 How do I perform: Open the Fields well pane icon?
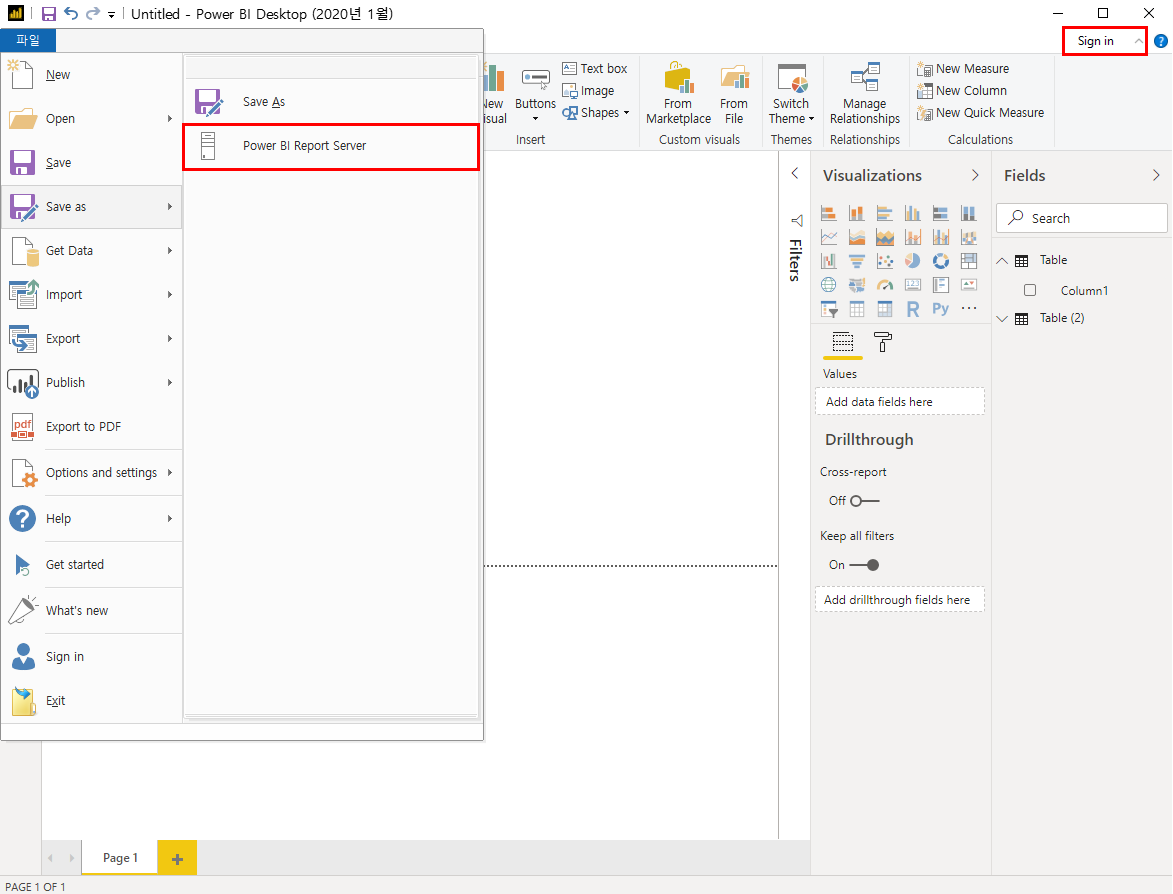[843, 343]
